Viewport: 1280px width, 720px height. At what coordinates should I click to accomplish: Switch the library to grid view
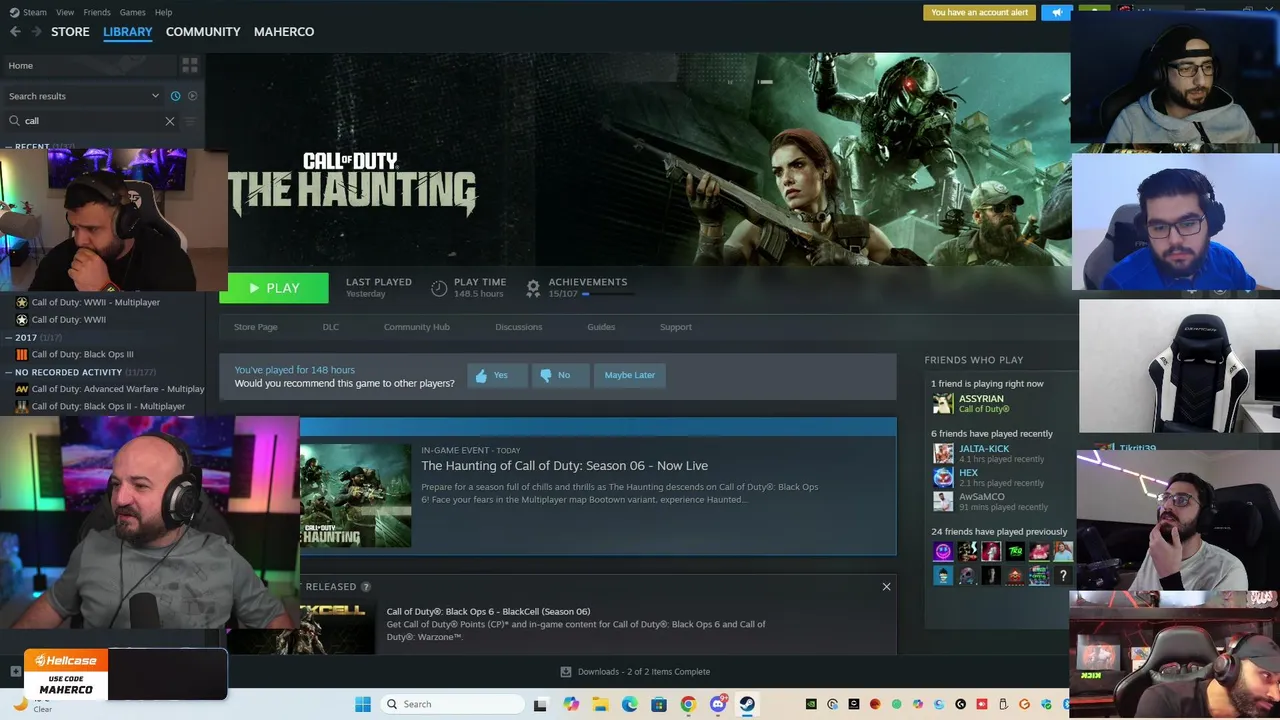[x=190, y=65]
